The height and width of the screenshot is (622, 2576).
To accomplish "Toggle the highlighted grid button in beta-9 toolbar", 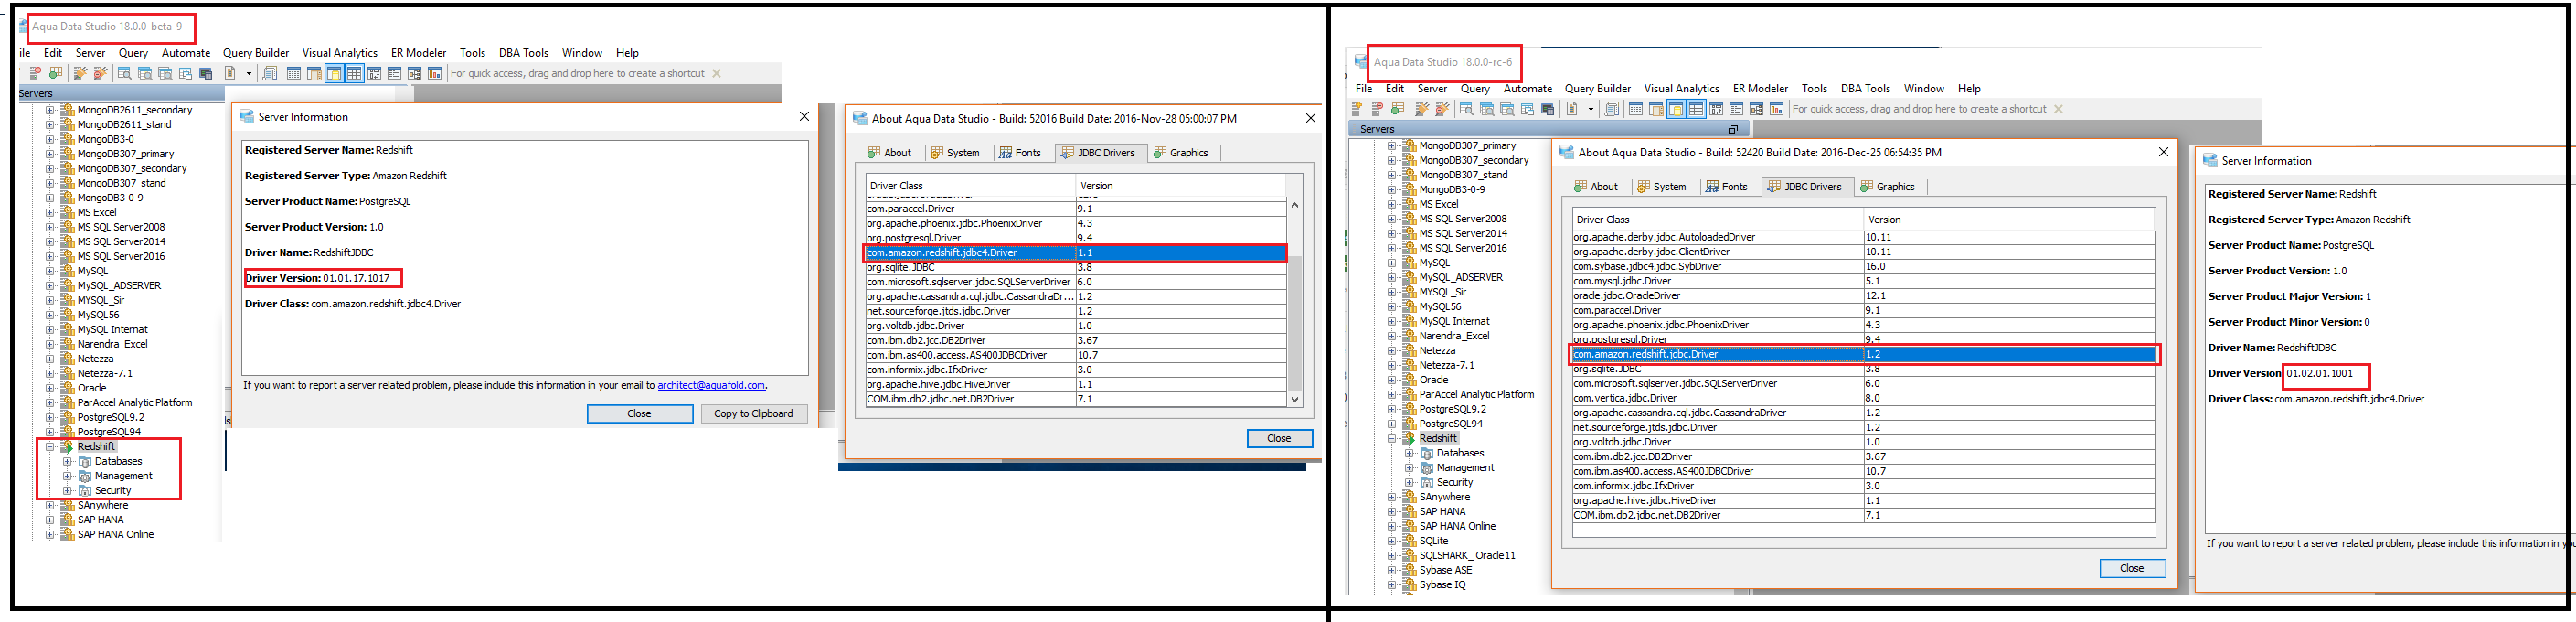I will tap(354, 73).
